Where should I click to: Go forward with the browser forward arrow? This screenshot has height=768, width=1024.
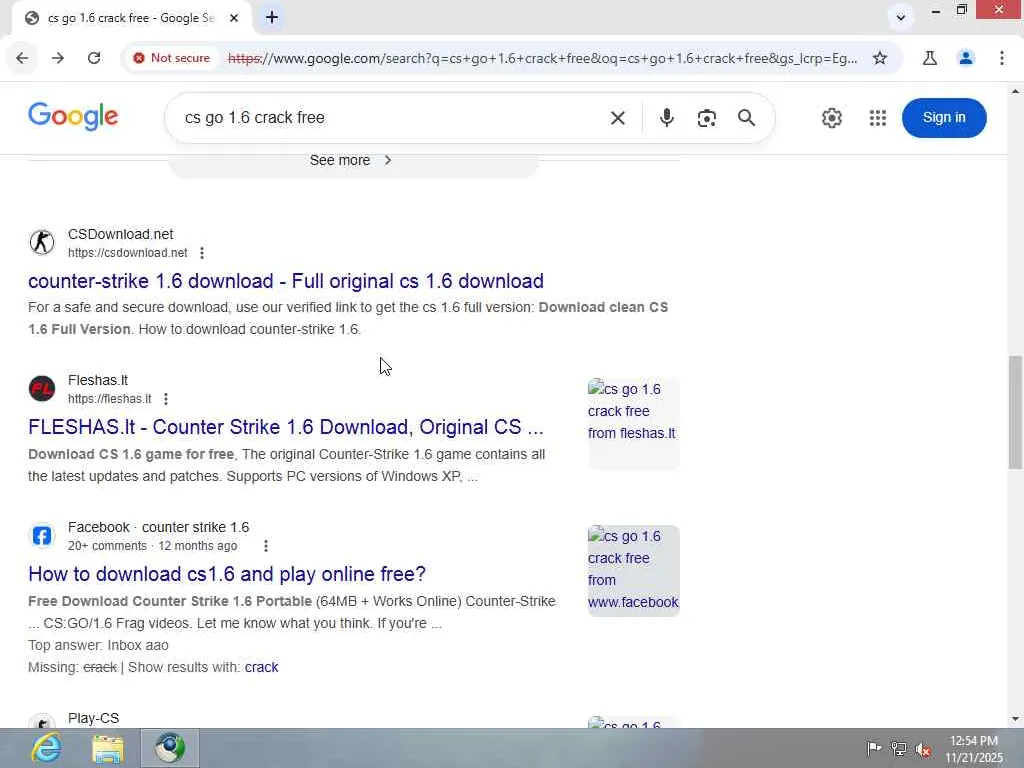[x=58, y=58]
